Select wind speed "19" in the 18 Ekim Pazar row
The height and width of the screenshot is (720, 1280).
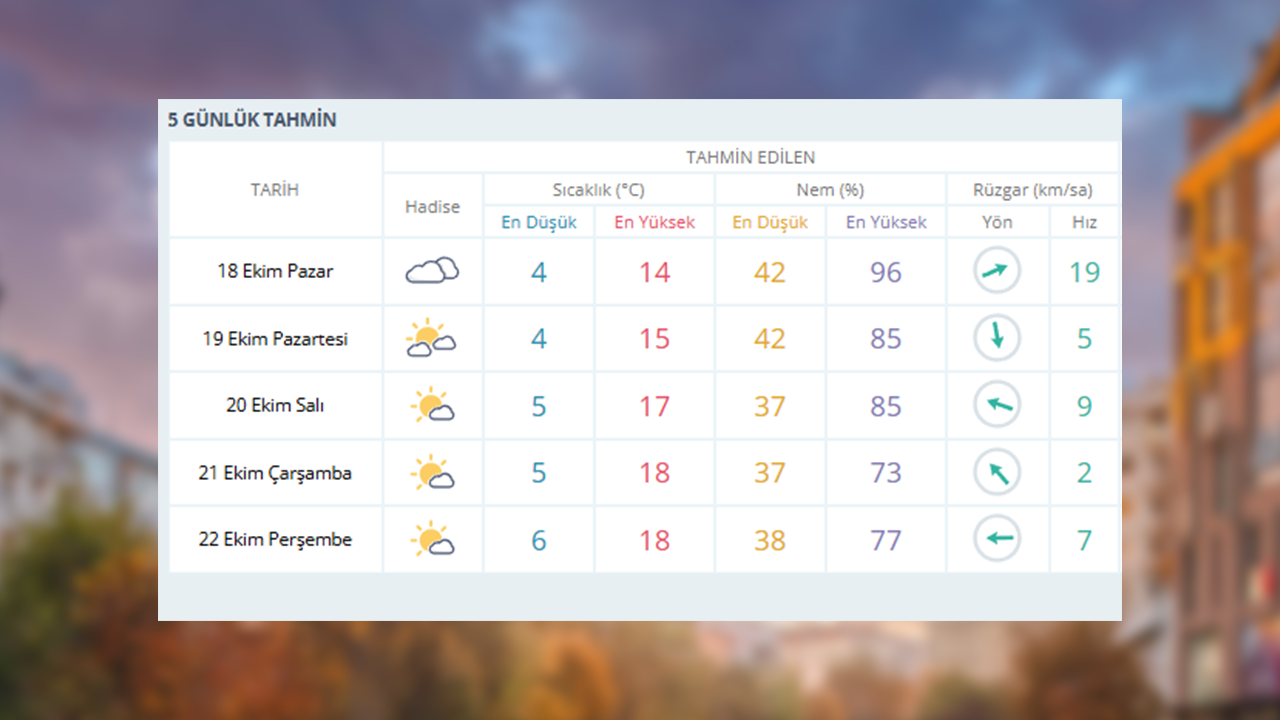point(1084,272)
